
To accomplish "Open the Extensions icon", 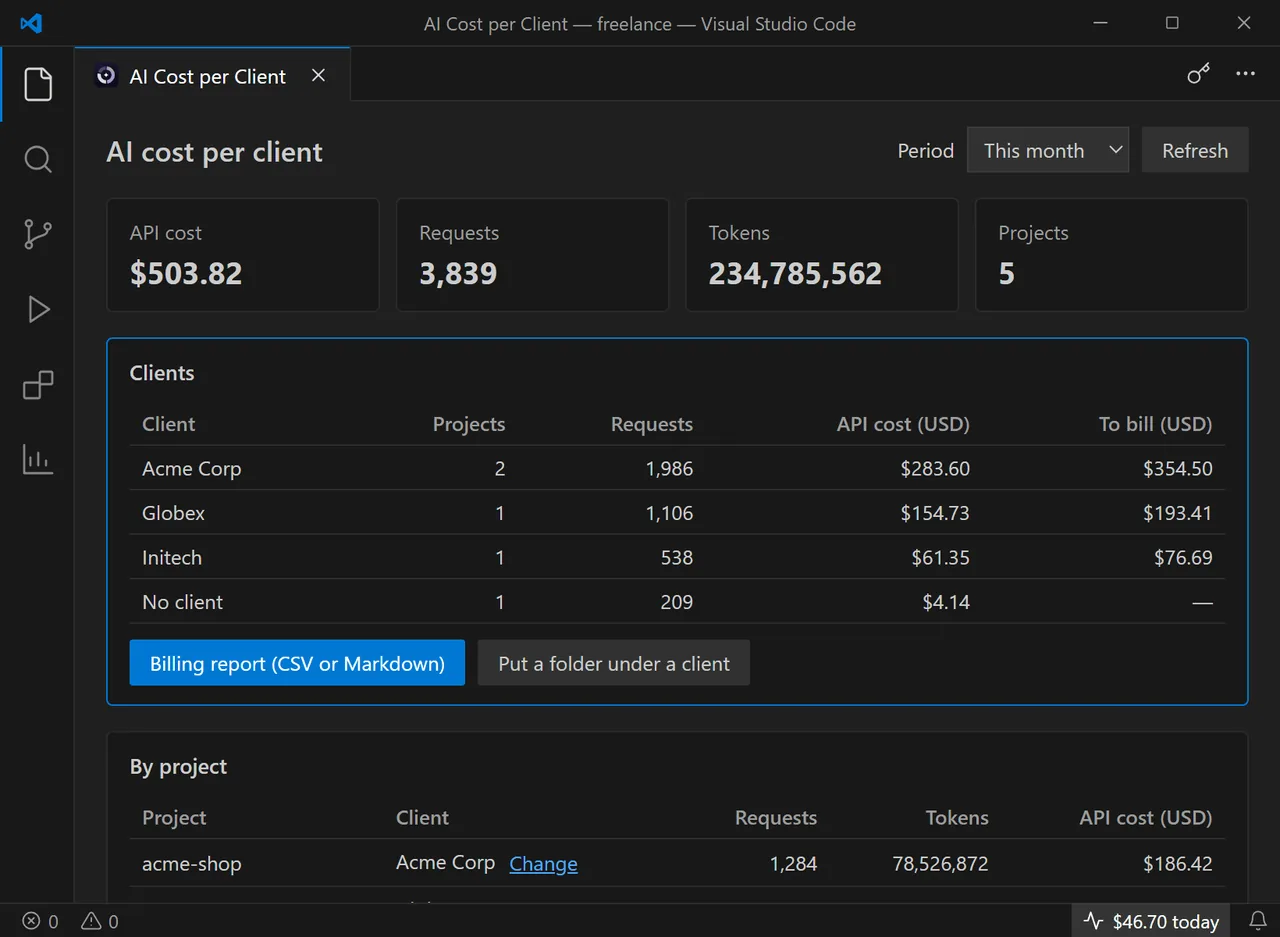I will 38,384.
